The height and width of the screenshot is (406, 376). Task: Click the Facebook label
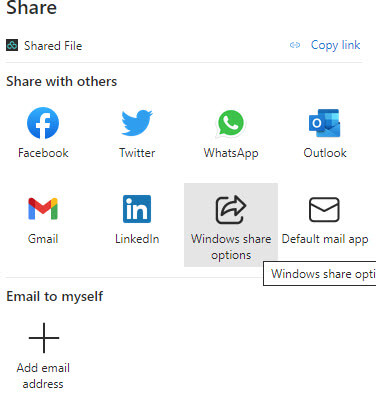[x=43, y=153]
